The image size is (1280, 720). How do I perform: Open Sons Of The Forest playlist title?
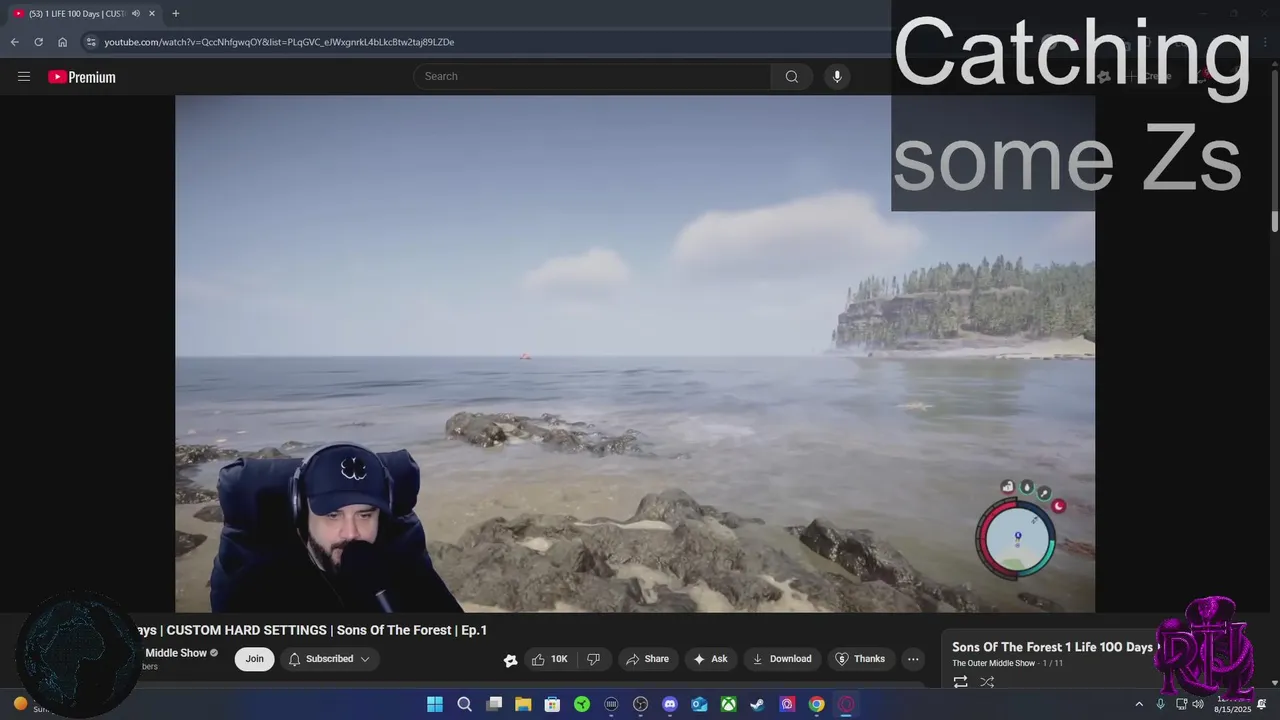click(x=1053, y=647)
